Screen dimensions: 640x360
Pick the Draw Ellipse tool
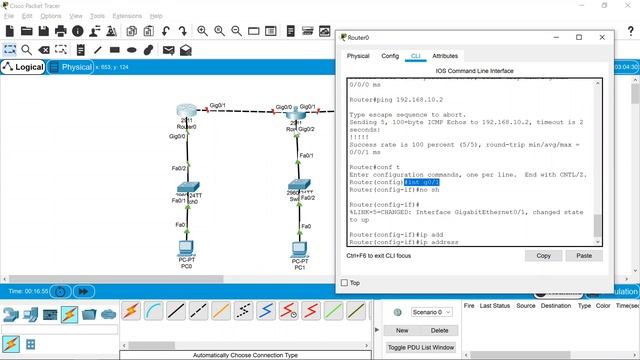tap(131, 50)
